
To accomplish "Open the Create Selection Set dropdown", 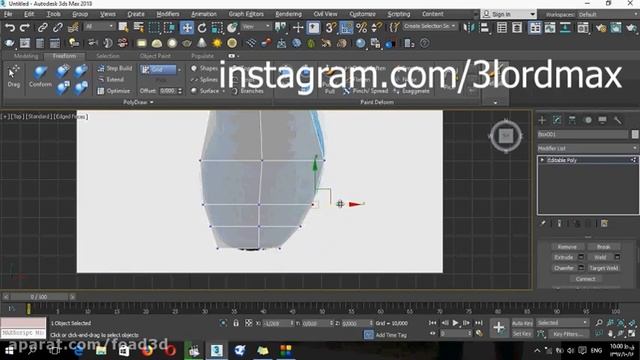I will (x=429, y=27).
